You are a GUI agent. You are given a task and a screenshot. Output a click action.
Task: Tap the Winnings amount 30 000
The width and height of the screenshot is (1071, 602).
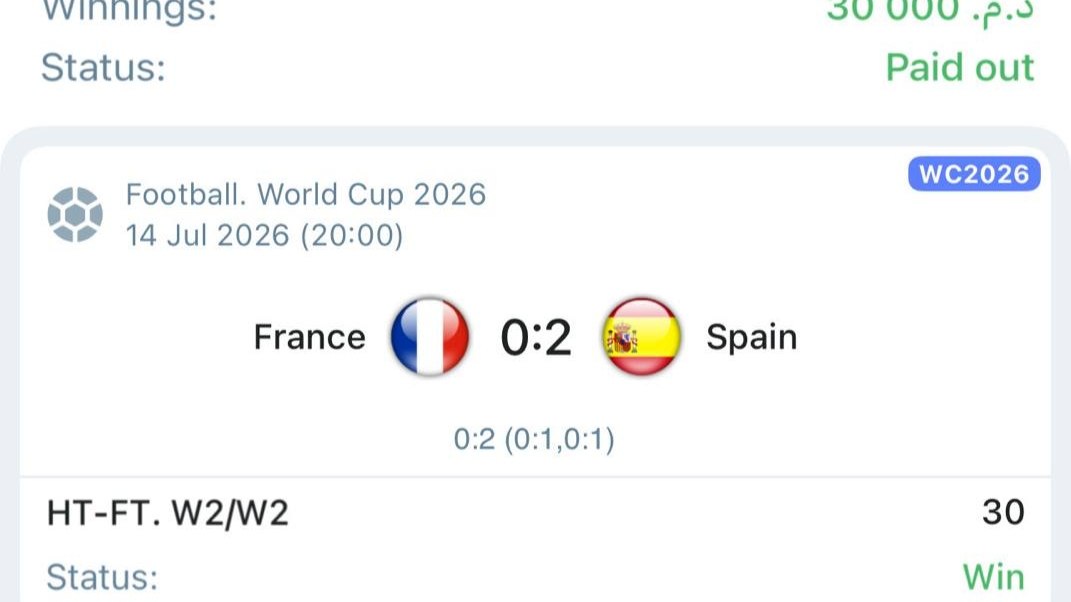click(x=893, y=10)
